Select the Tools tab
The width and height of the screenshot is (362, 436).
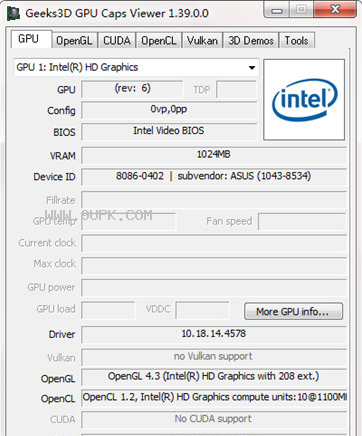[x=296, y=41]
